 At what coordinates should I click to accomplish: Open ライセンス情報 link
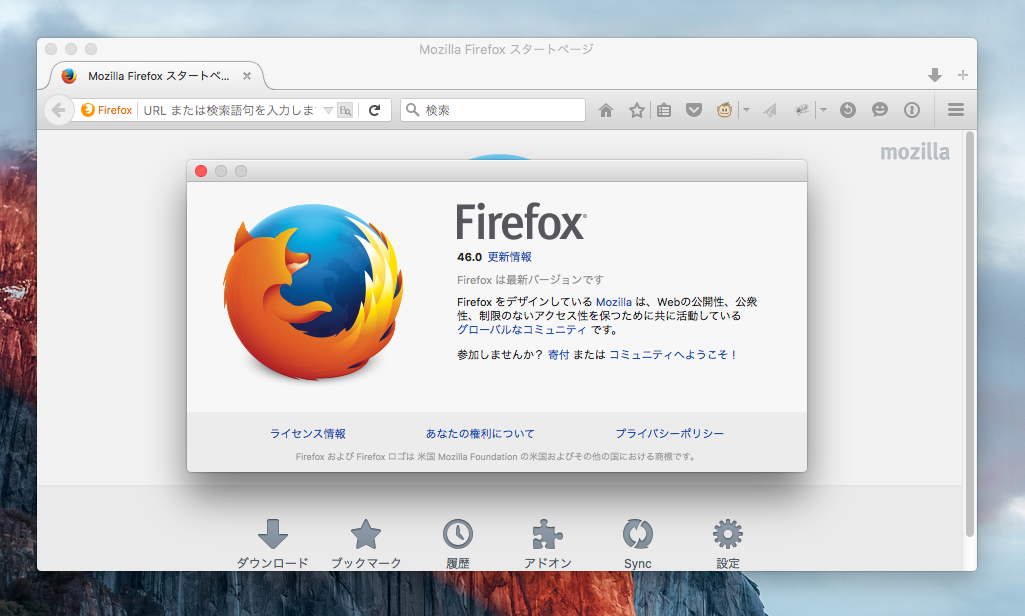click(x=308, y=434)
